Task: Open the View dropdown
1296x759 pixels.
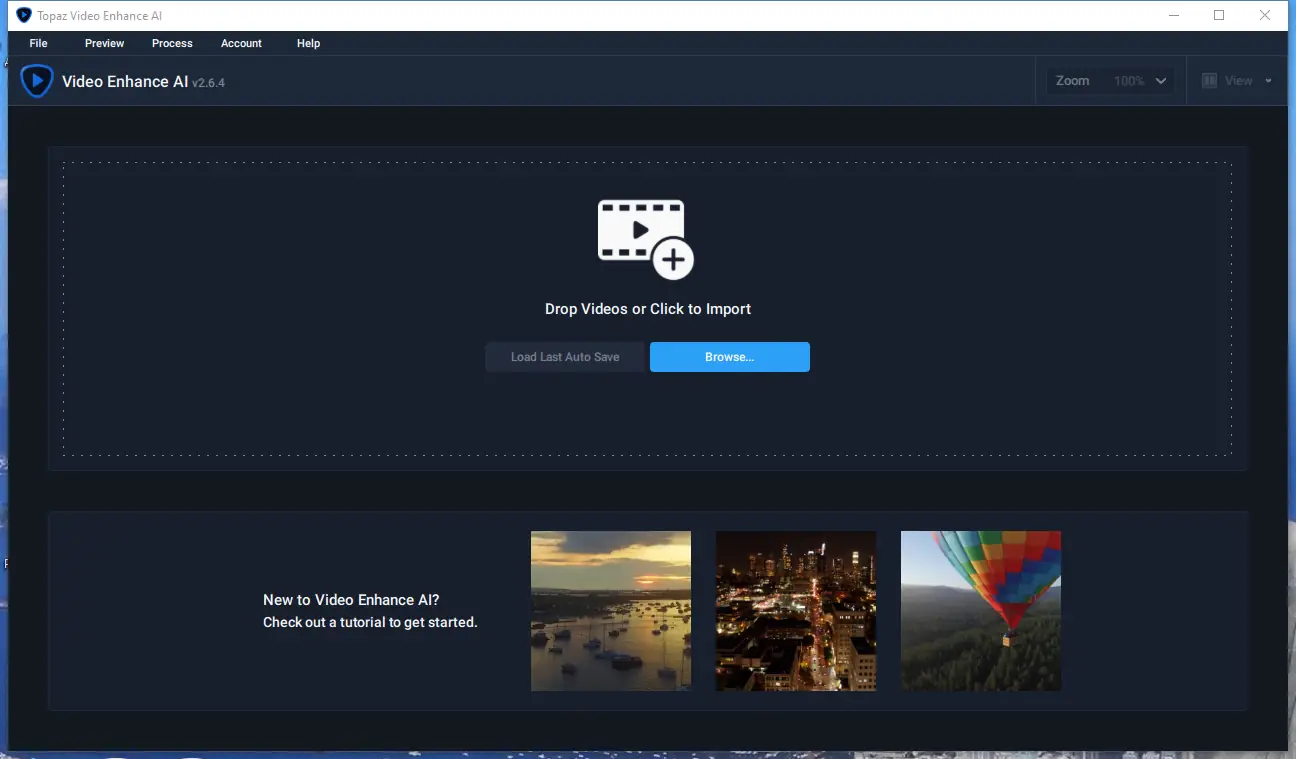Action: [x=1237, y=81]
